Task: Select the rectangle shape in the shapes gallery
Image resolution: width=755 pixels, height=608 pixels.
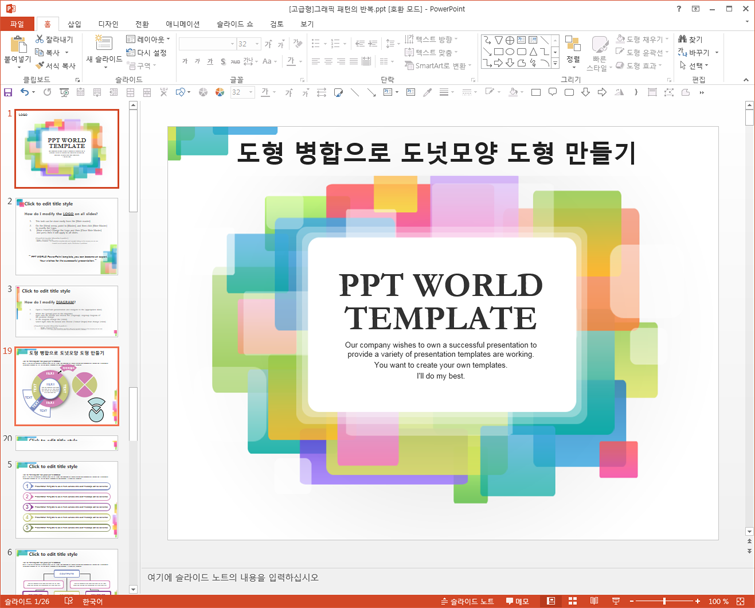Action: tap(498, 52)
